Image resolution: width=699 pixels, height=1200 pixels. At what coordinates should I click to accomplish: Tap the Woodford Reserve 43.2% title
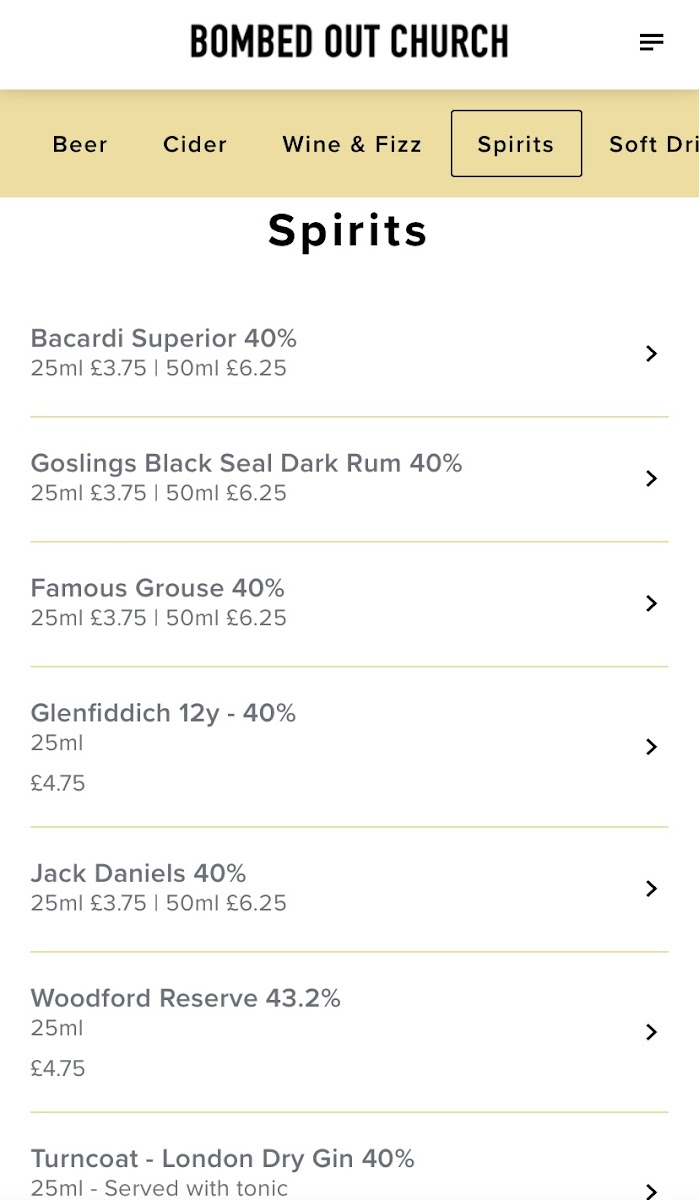coord(185,998)
